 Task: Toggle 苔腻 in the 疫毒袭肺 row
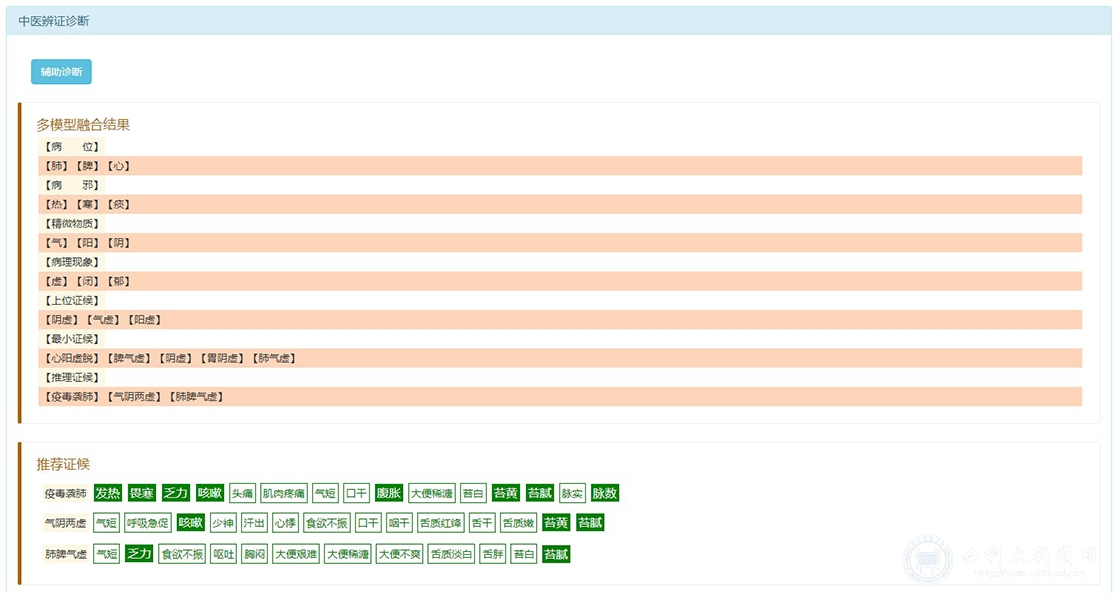[540, 493]
